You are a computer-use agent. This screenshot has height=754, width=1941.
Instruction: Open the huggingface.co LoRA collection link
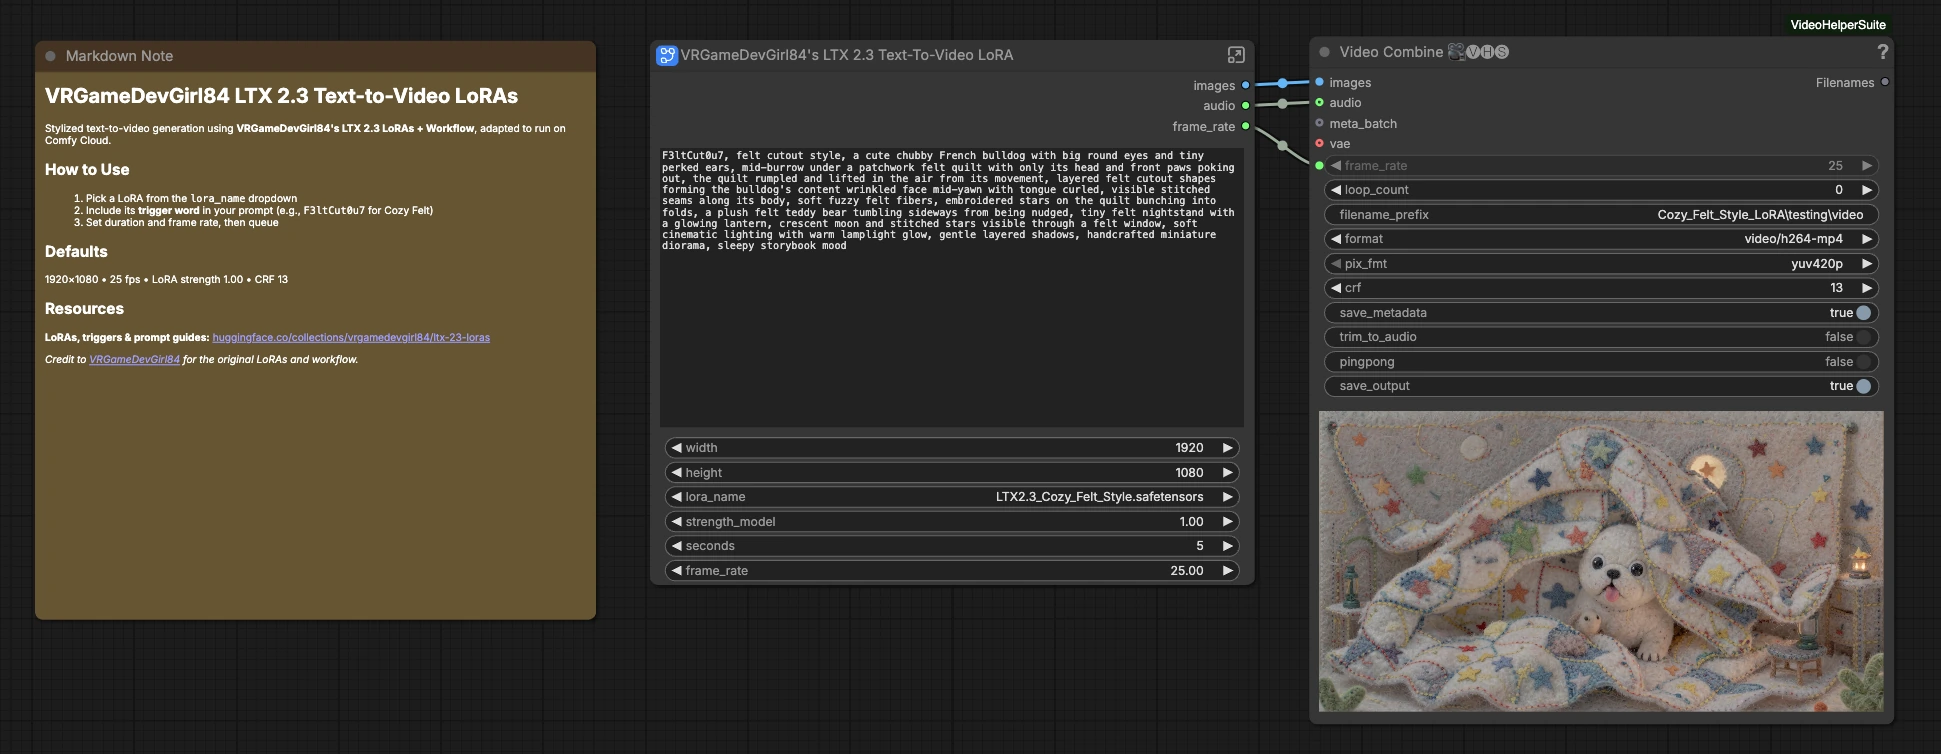[x=351, y=338]
